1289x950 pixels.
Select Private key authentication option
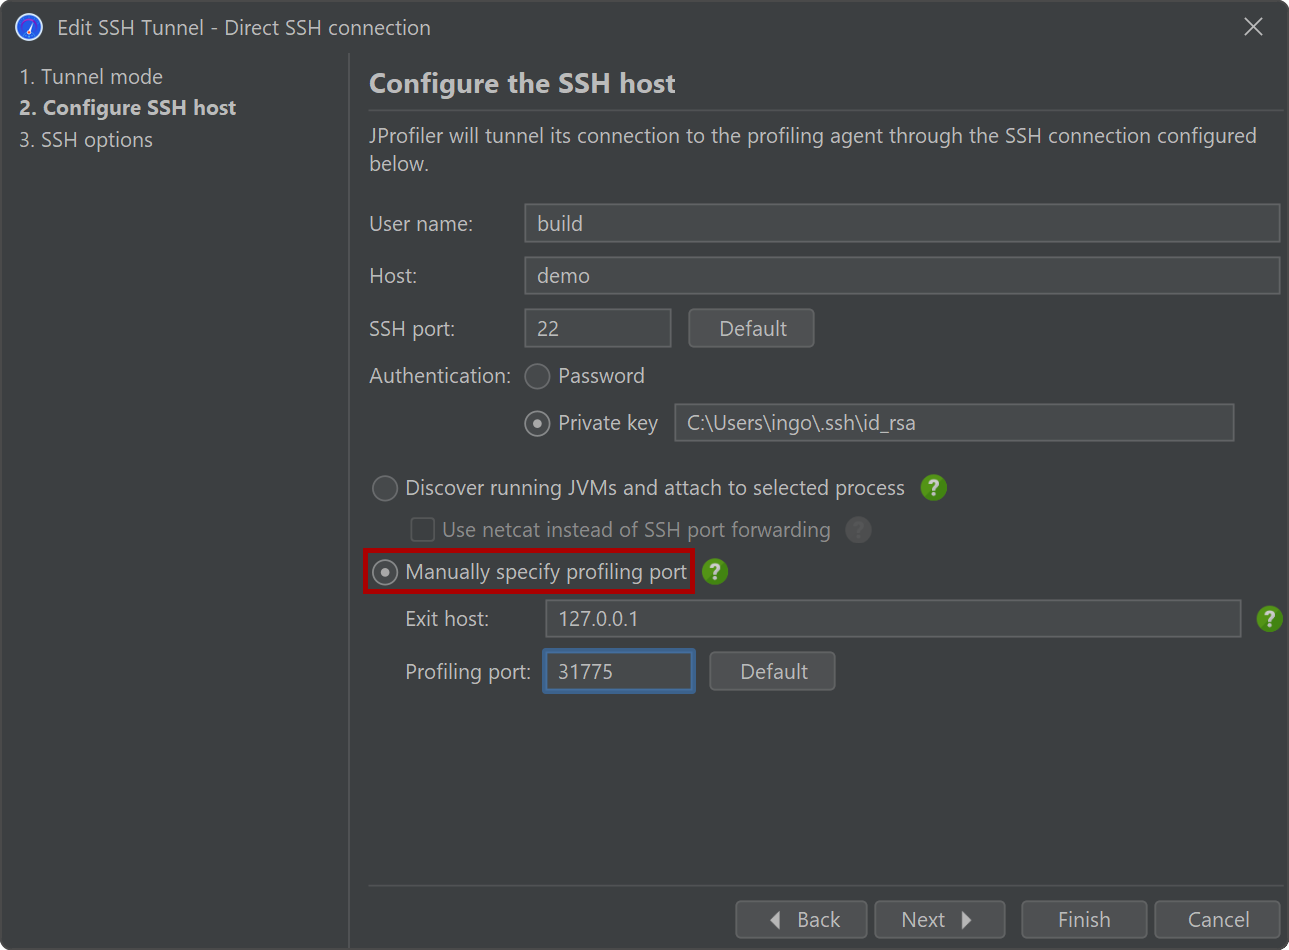pos(538,423)
